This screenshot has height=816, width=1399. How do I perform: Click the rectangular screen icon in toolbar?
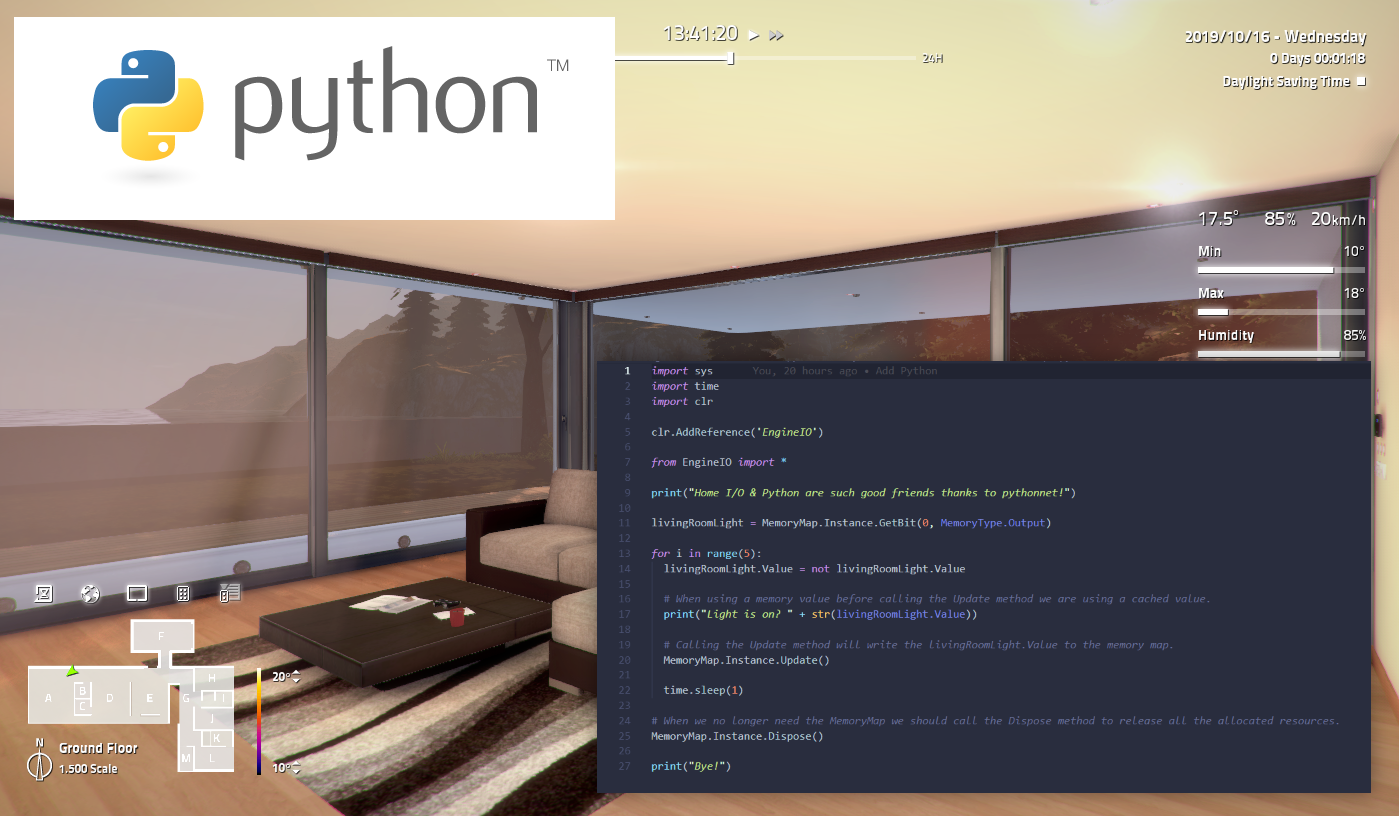click(x=137, y=594)
